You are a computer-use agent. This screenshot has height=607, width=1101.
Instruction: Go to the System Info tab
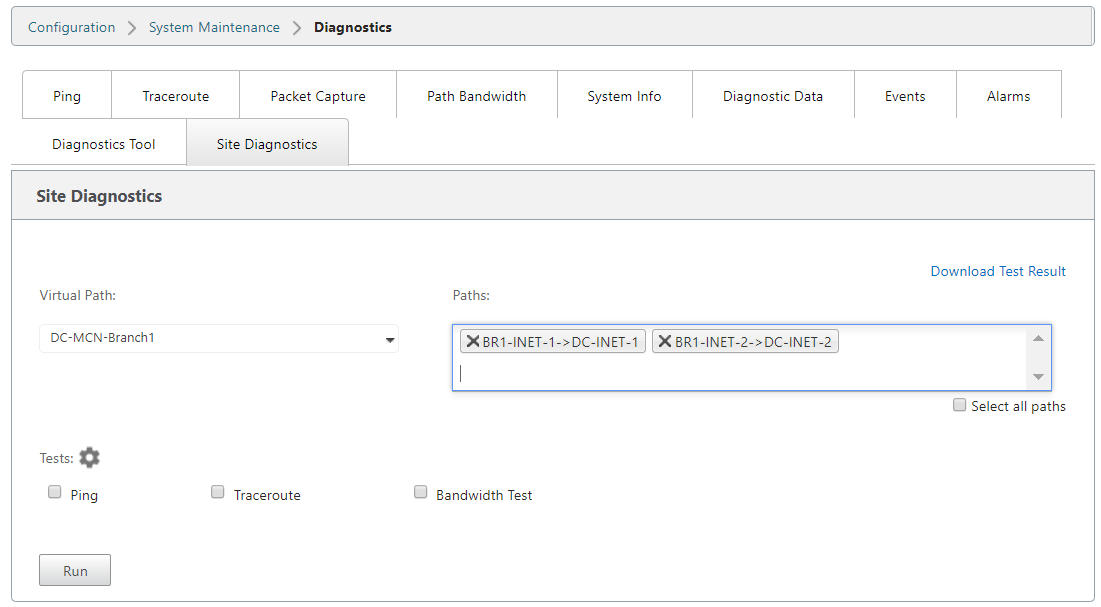(624, 96)
